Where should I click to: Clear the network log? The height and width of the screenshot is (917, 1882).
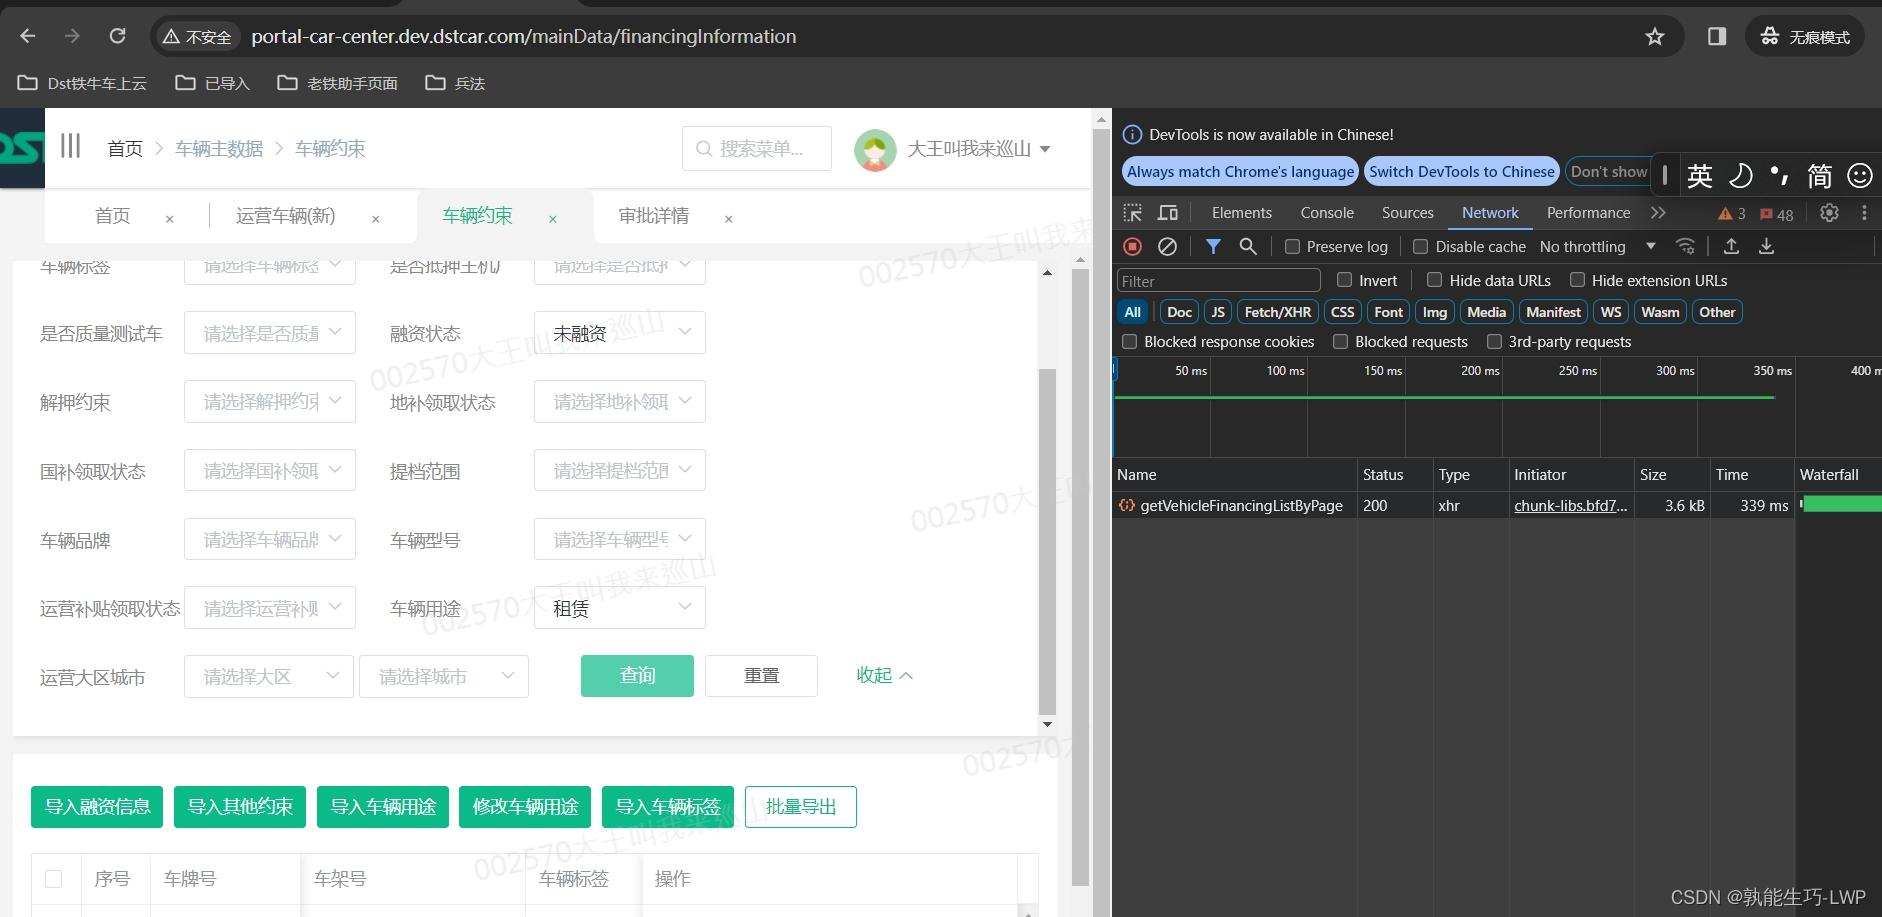click(1167, 246)
